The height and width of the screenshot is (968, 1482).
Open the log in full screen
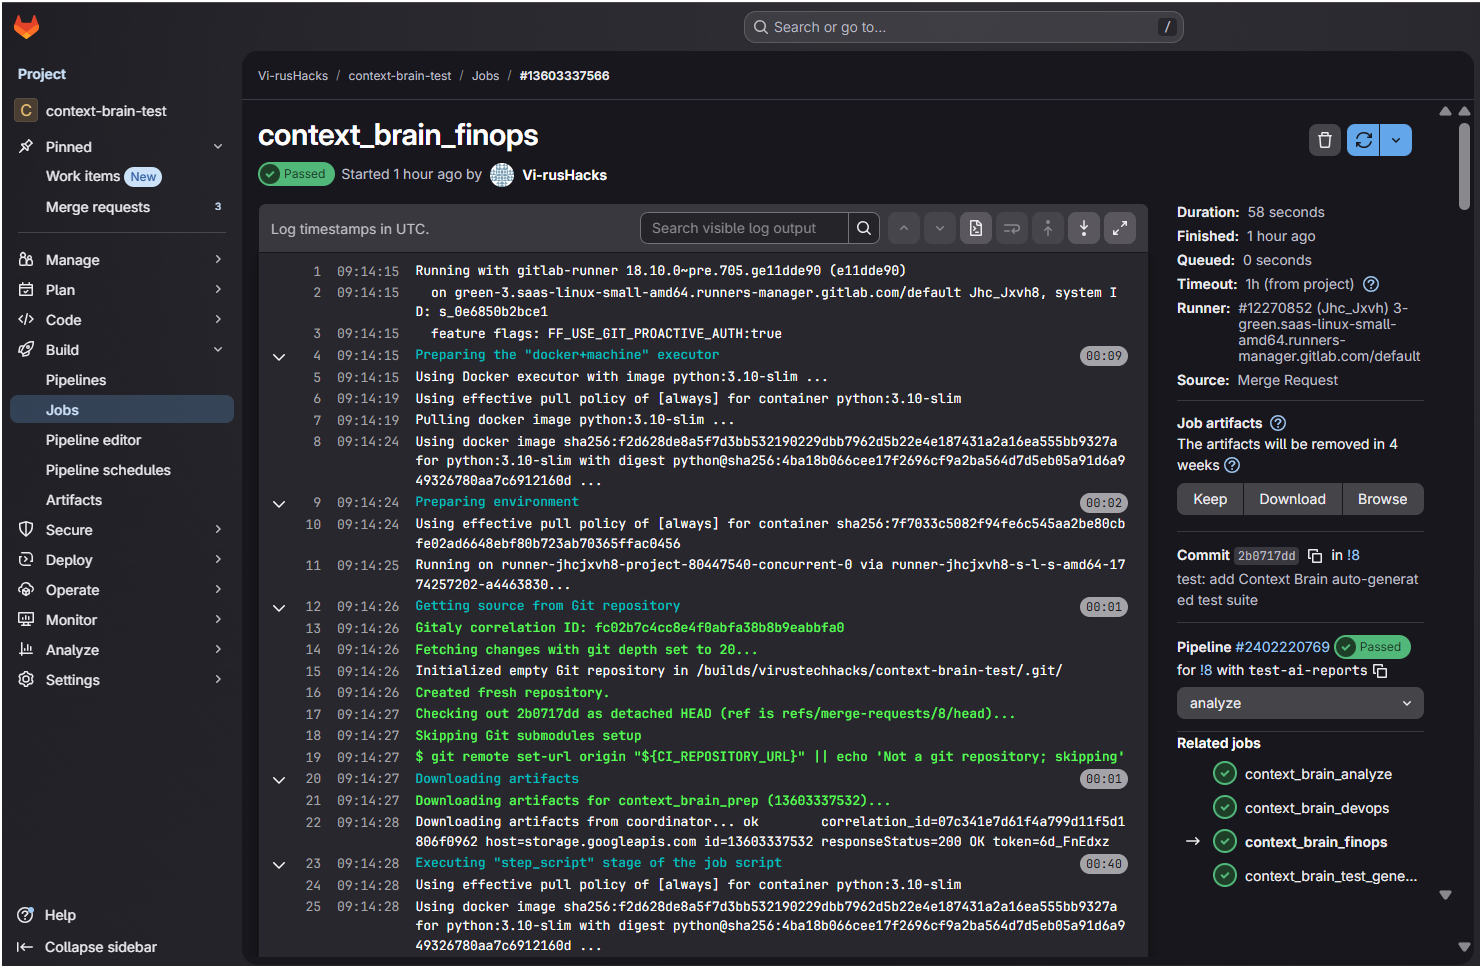(1120, 228)
